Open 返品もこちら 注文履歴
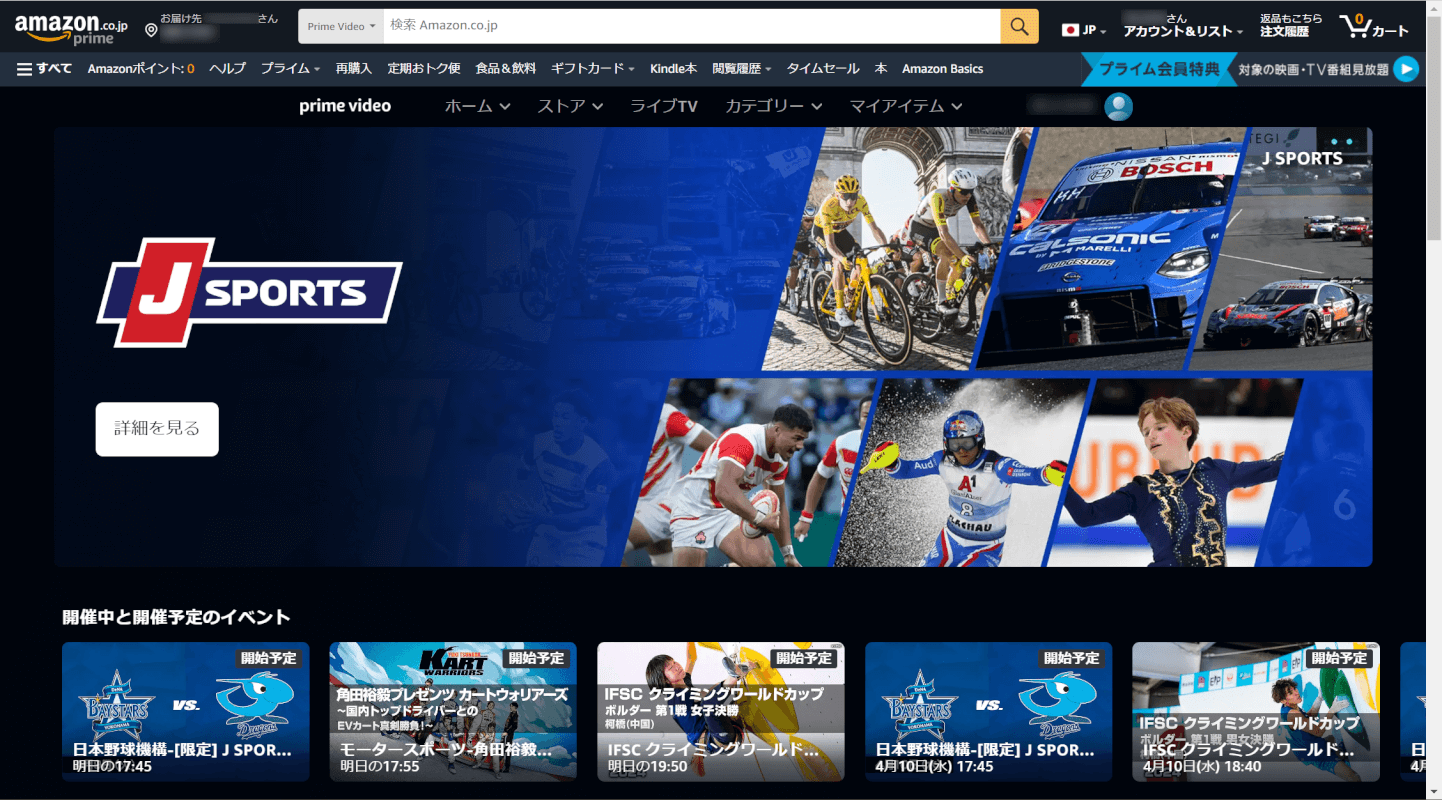 tap(1291, 26)
